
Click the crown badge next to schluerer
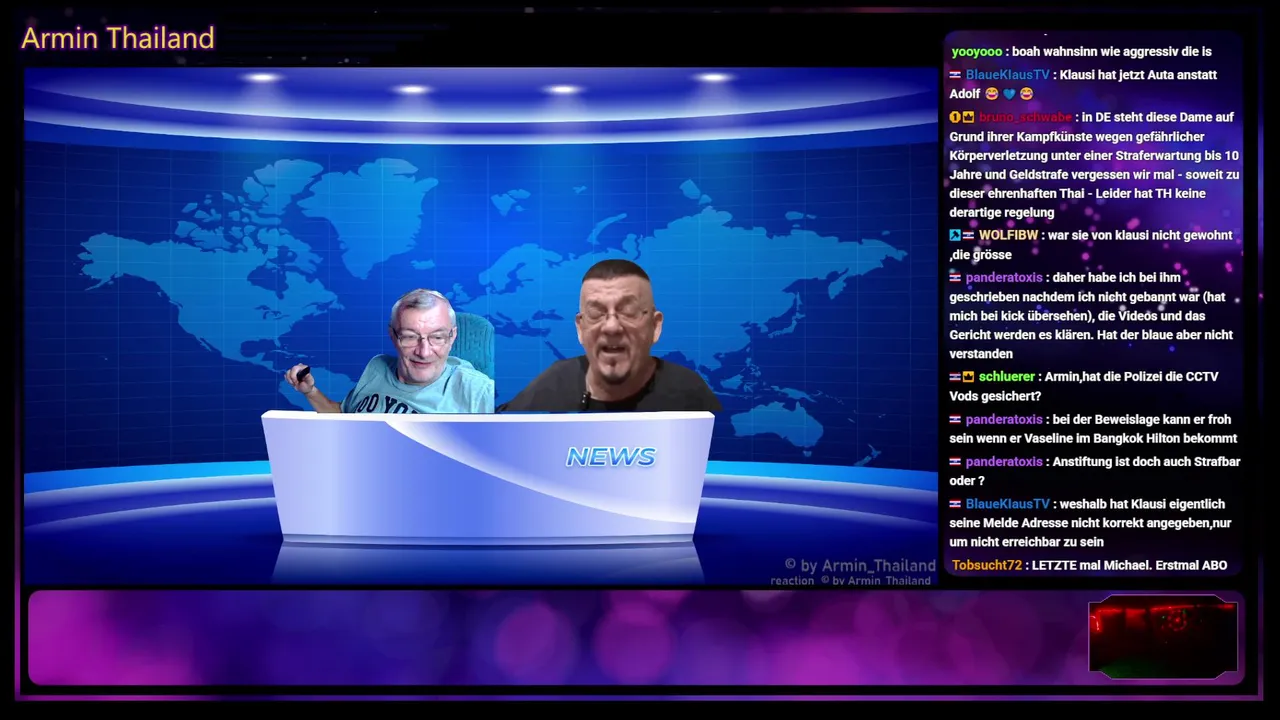[968, 377]
